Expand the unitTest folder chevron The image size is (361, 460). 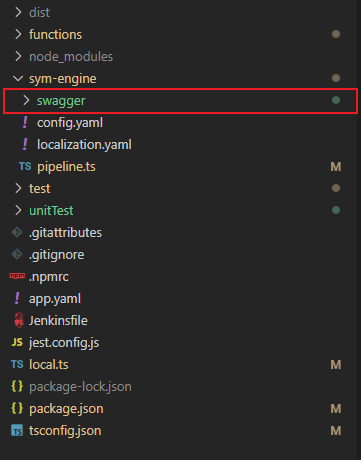click(18, 210)
